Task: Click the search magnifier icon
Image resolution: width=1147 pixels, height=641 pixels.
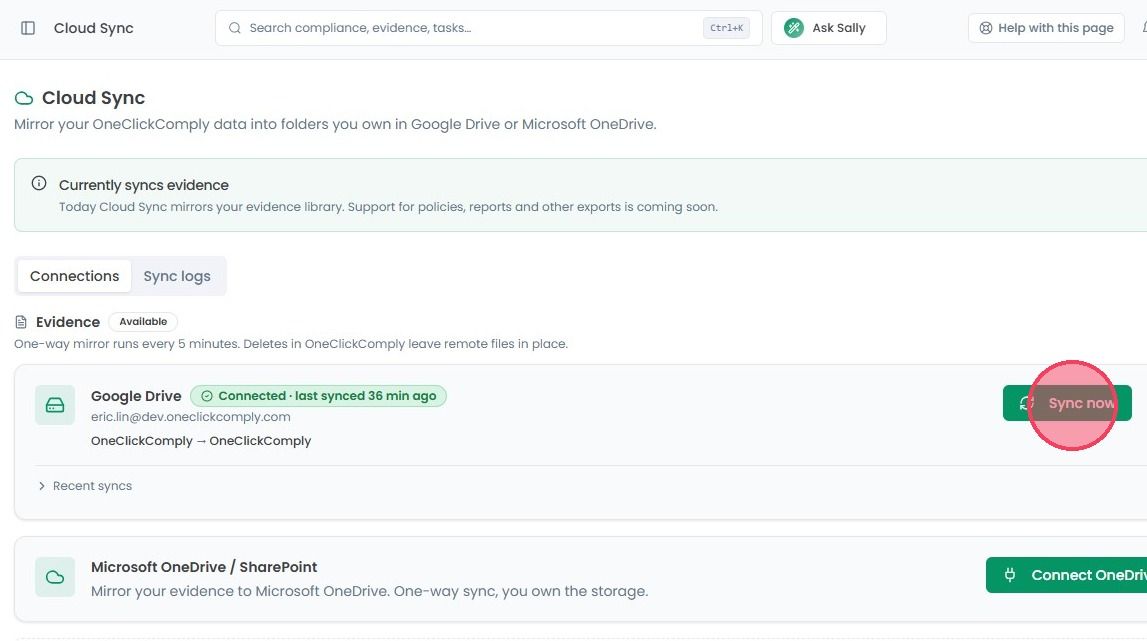Action: (234, 28)
